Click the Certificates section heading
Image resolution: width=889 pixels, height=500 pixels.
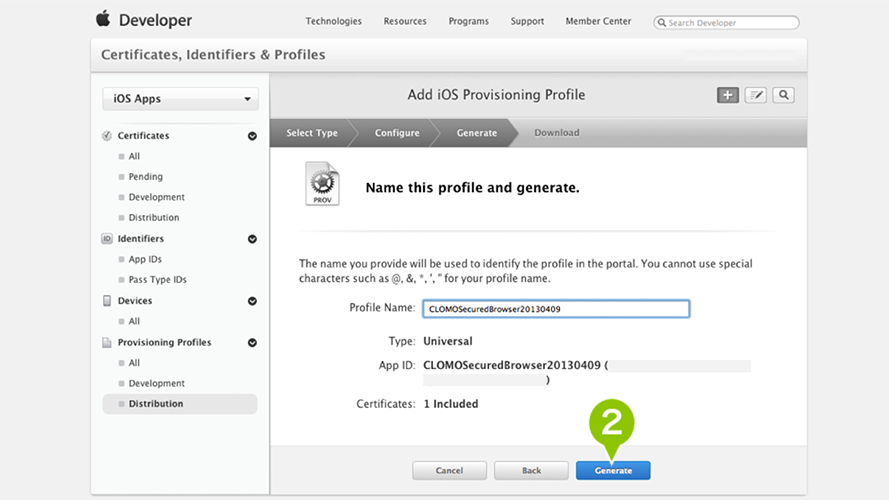pyautogui.click(x=143, y=135)
